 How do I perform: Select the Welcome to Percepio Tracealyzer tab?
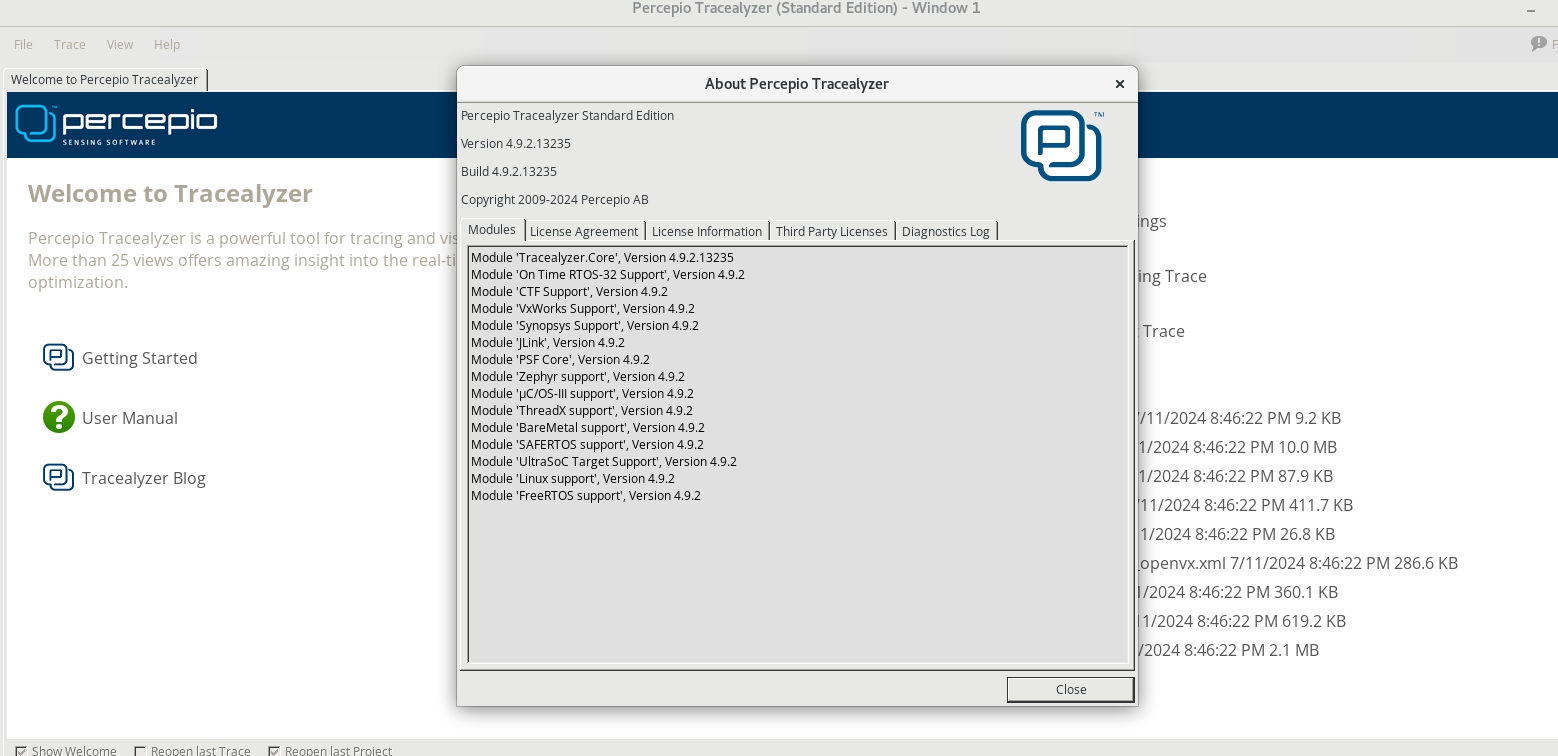coord(105,79)
